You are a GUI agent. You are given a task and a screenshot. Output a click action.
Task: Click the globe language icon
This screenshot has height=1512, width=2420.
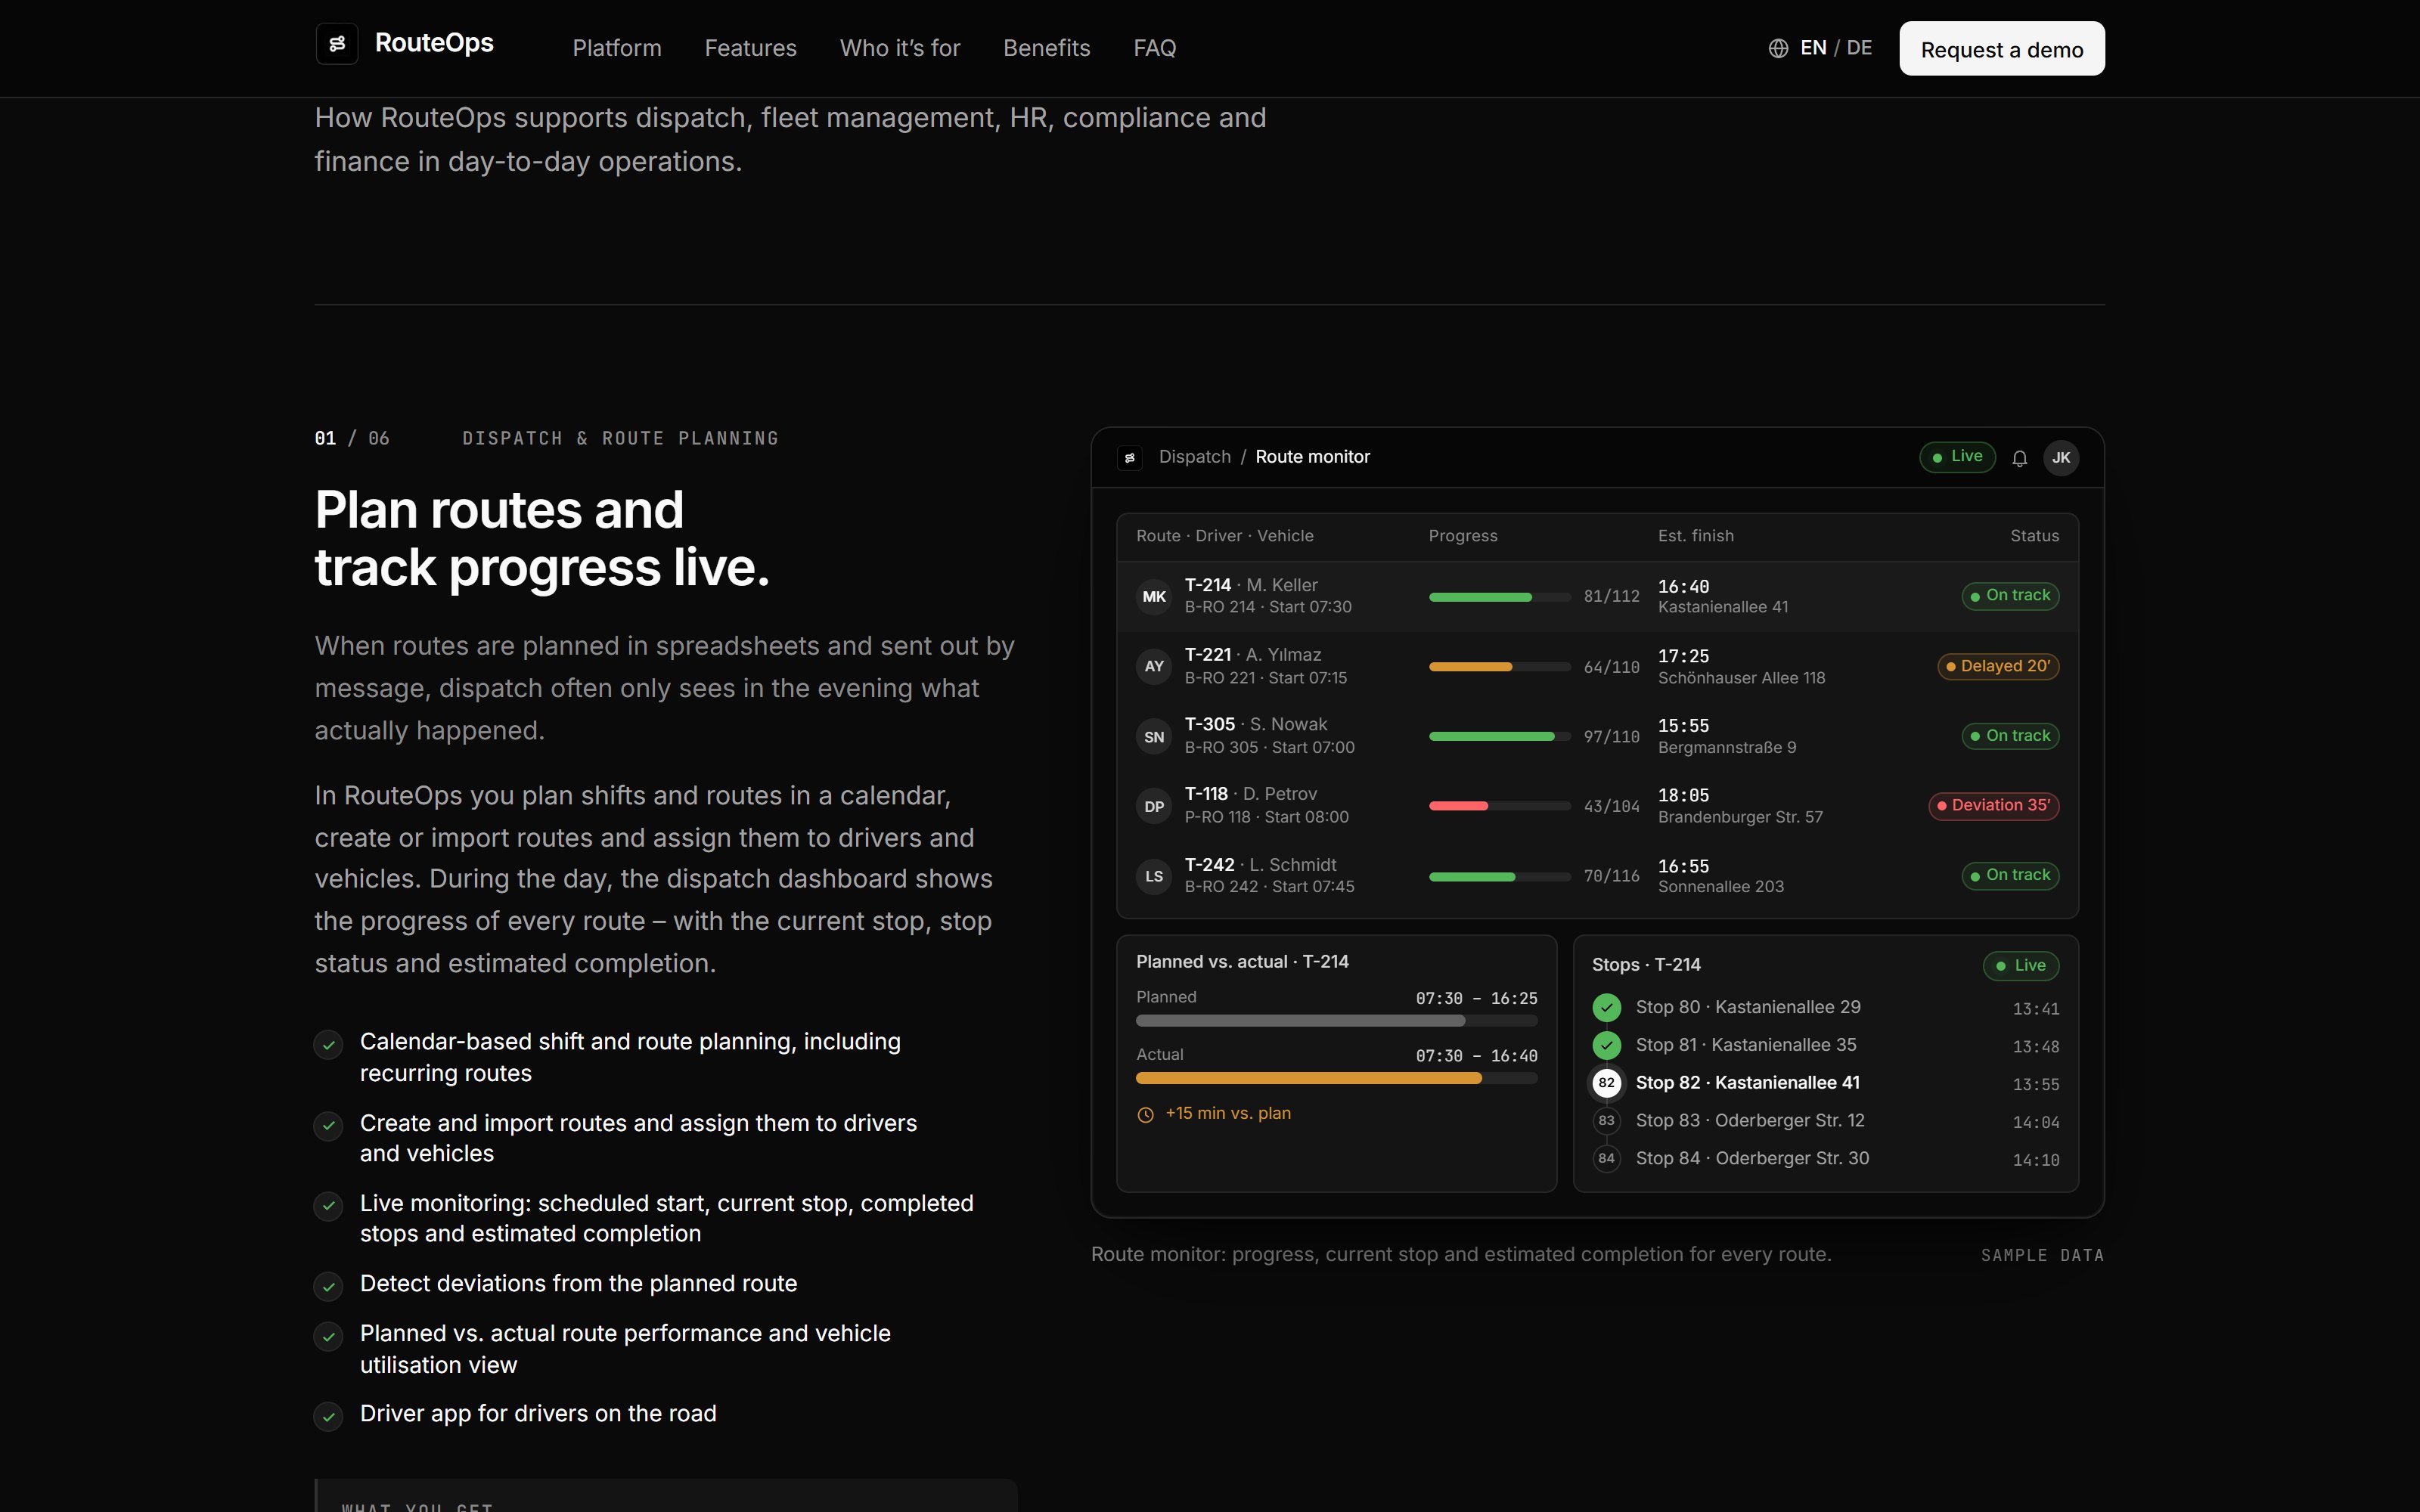tap(1778, 48)
